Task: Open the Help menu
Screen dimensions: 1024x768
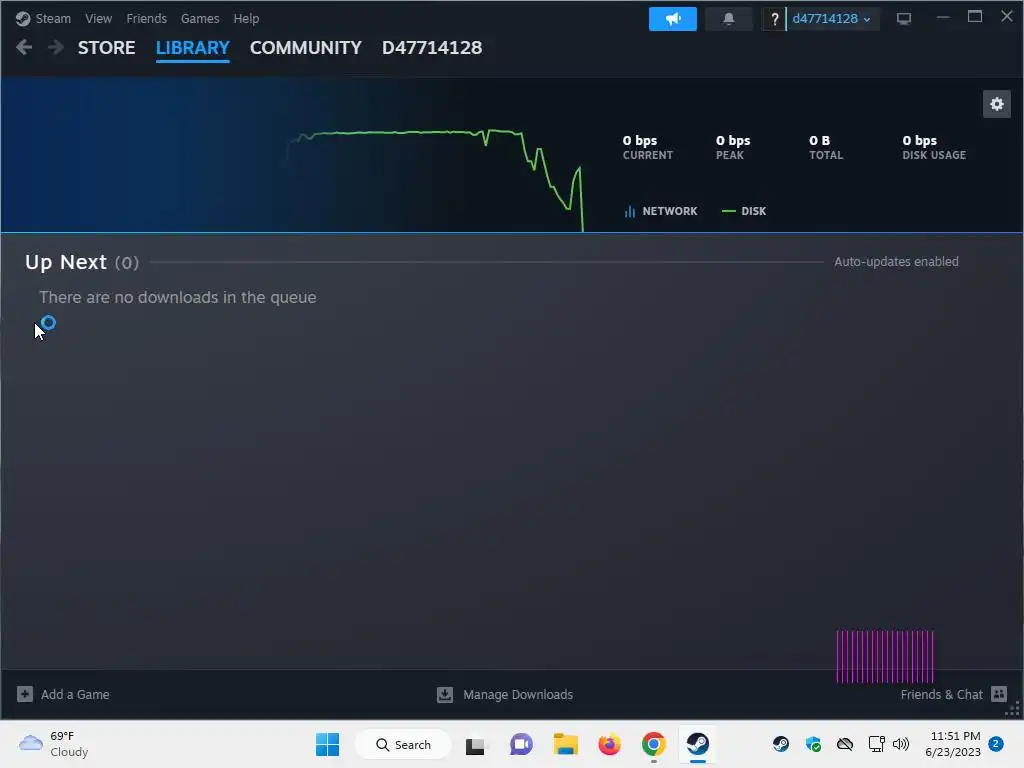Action: 246,18
